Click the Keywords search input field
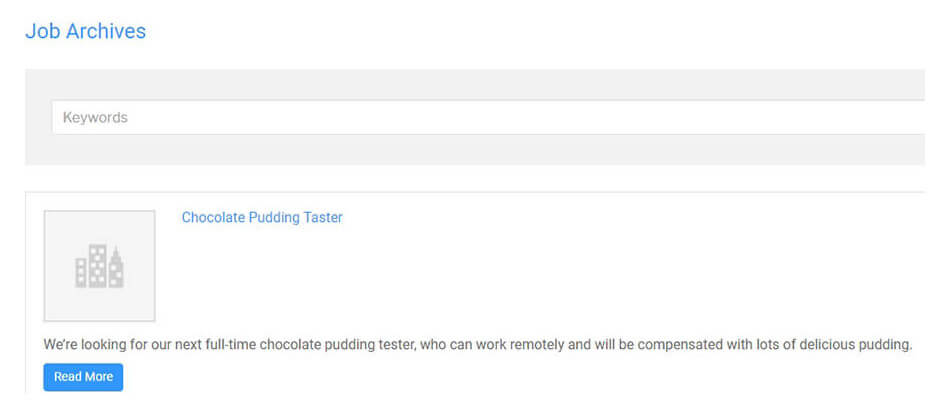Image resolution: width=950 pixels, height=400 pixels. coord(480,117)
